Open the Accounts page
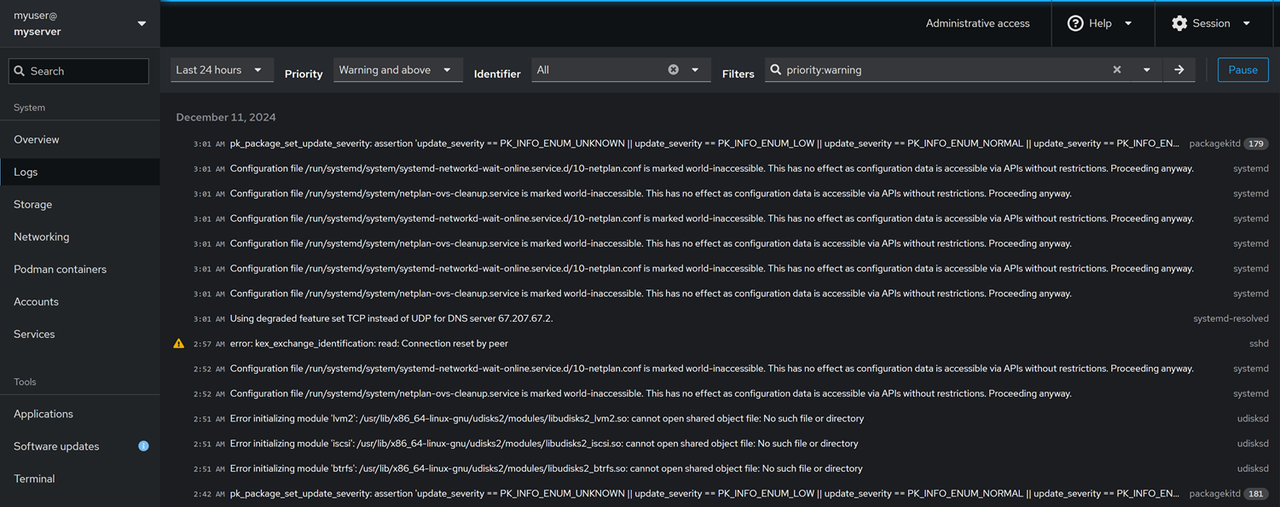 (x=80, y=301)
